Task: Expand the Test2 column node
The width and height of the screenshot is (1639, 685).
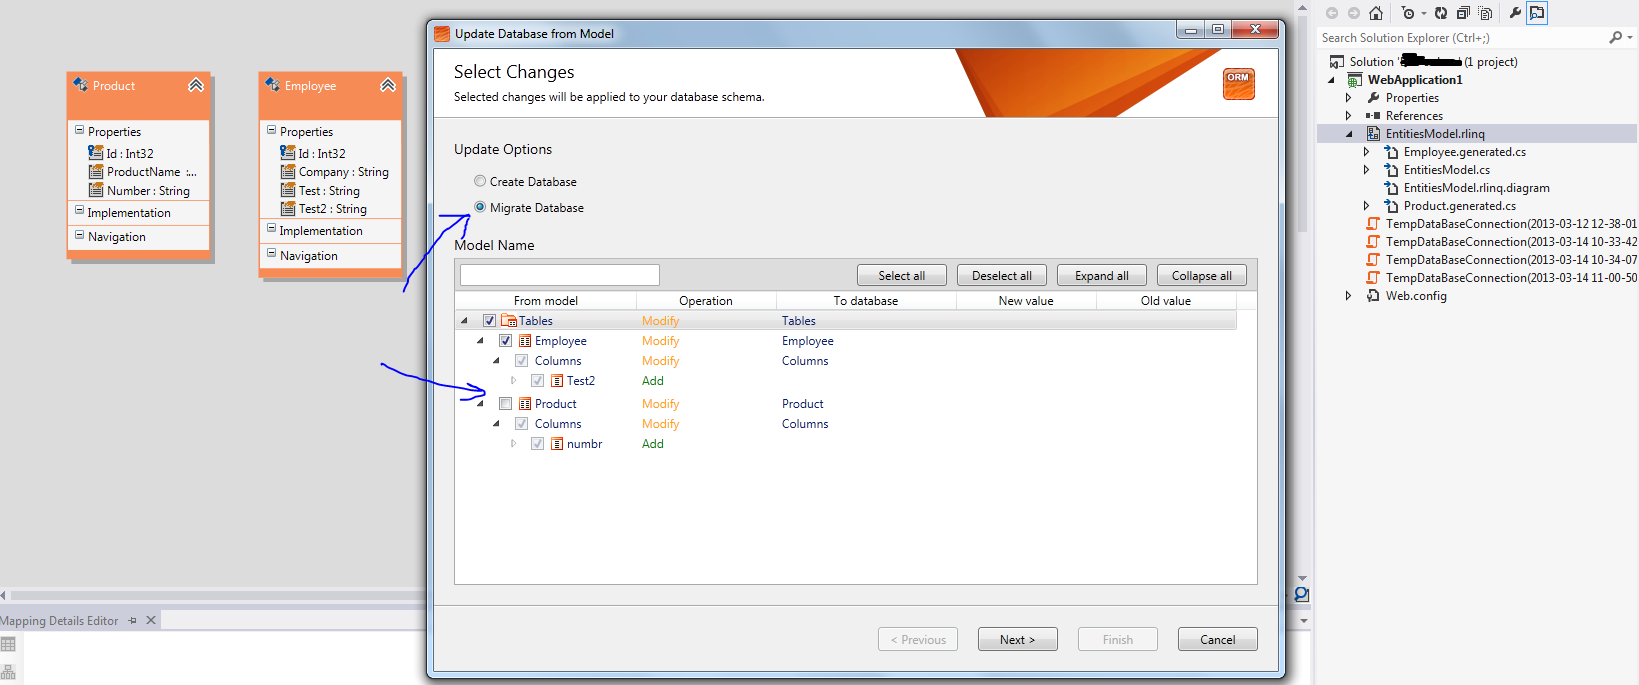Action: (x=514, y=381)
